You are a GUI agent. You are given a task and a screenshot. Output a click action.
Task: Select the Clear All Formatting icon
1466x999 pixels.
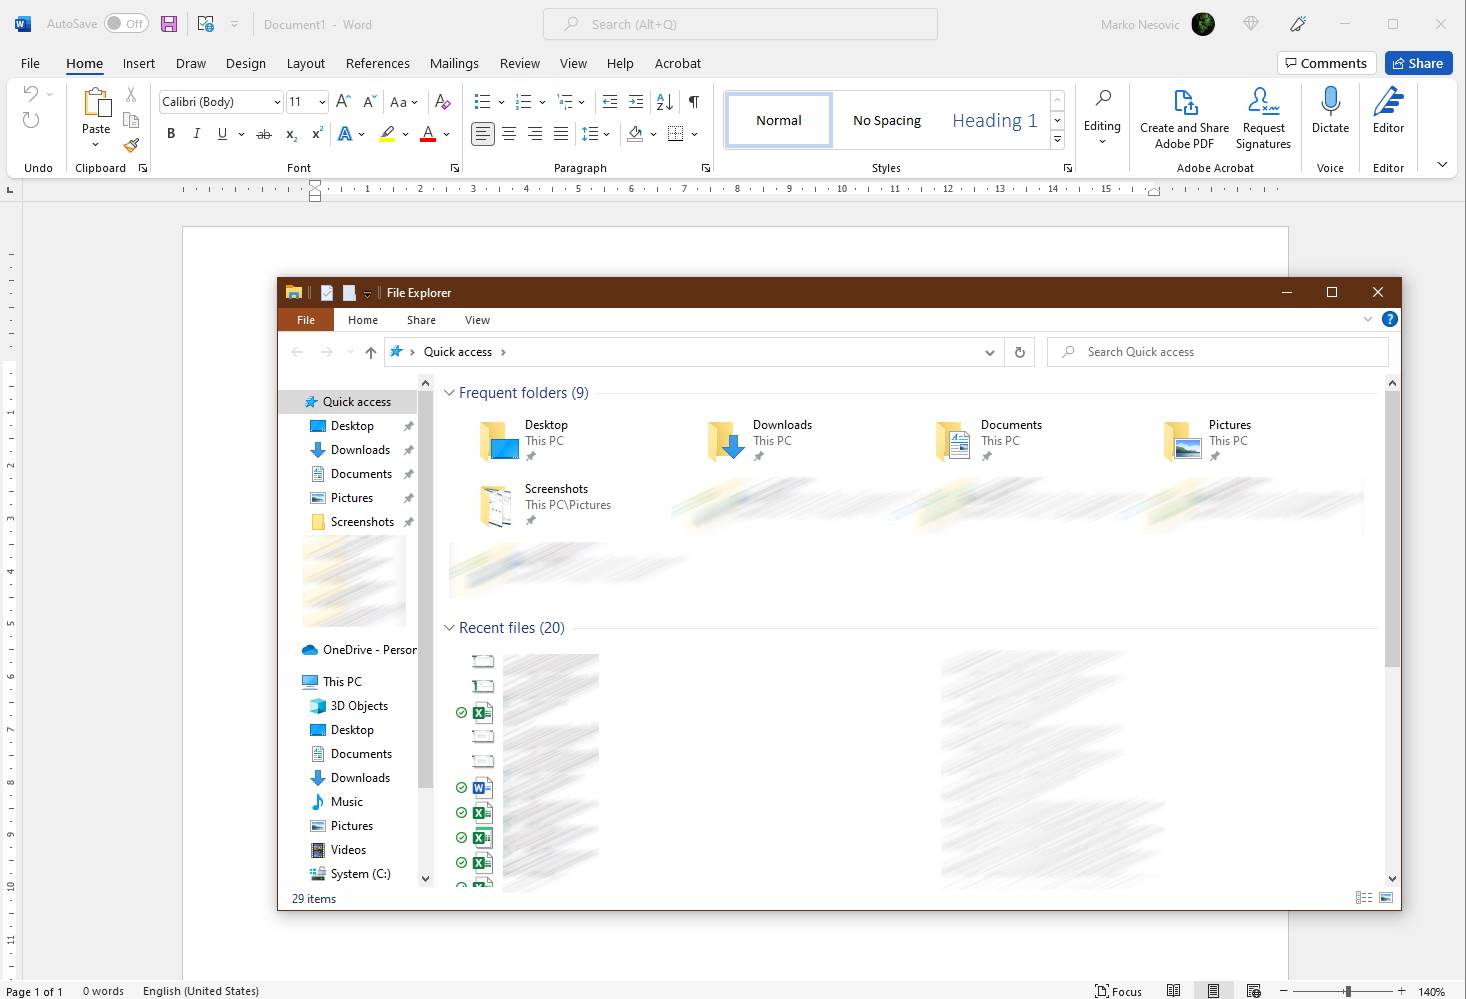coord(443,101)
